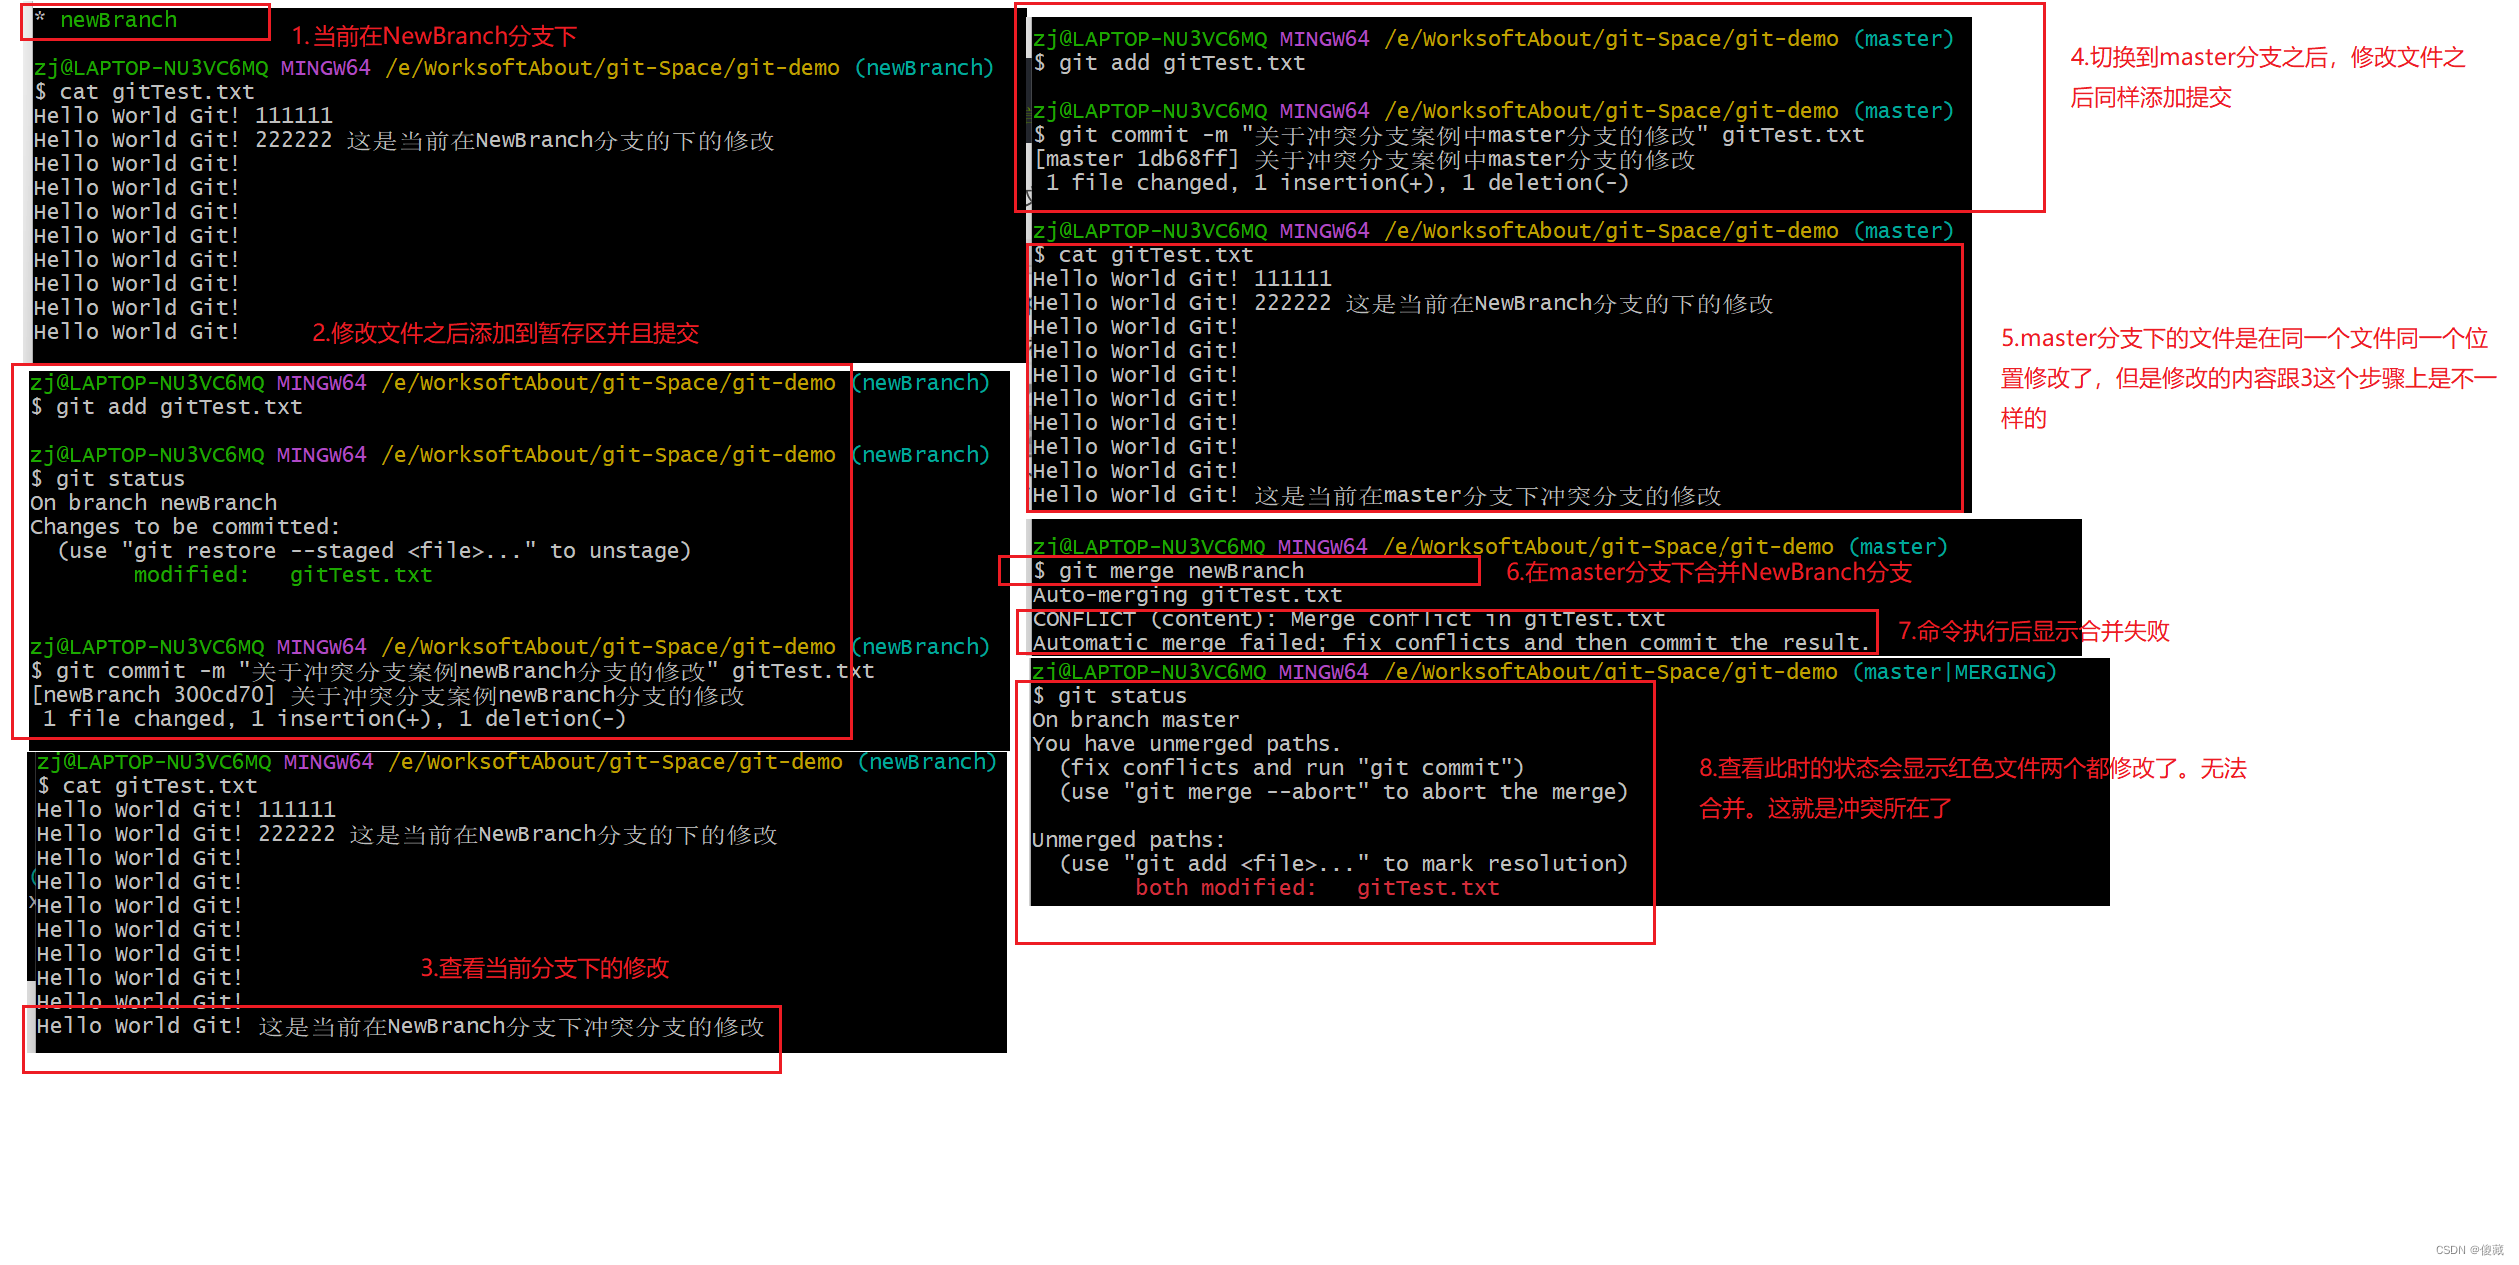
Task: Click 'Changes to be committed:' line
Action: pos(185,527)
